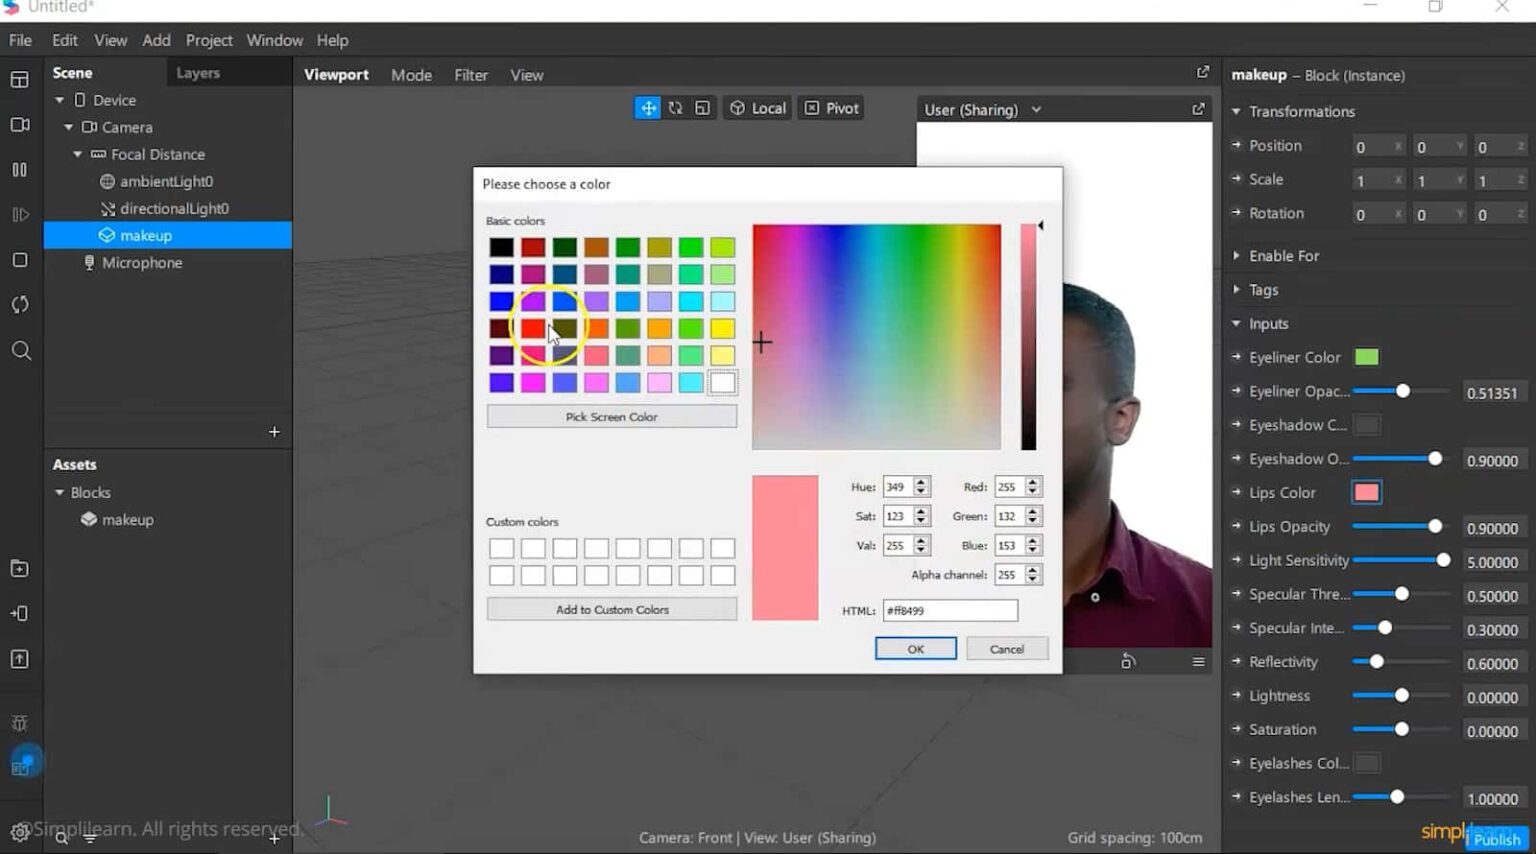Toggle Pivot mode button

click(x=831, y=108)
